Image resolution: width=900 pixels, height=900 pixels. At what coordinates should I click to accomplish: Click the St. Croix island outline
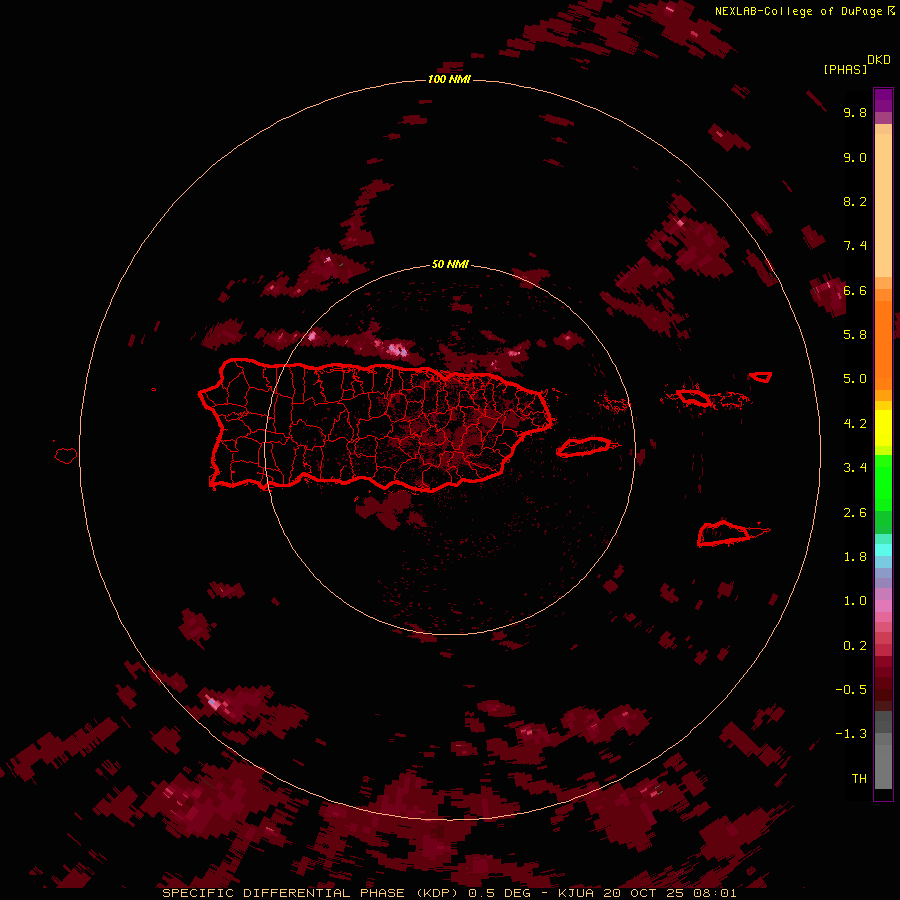tap(723, 533)
